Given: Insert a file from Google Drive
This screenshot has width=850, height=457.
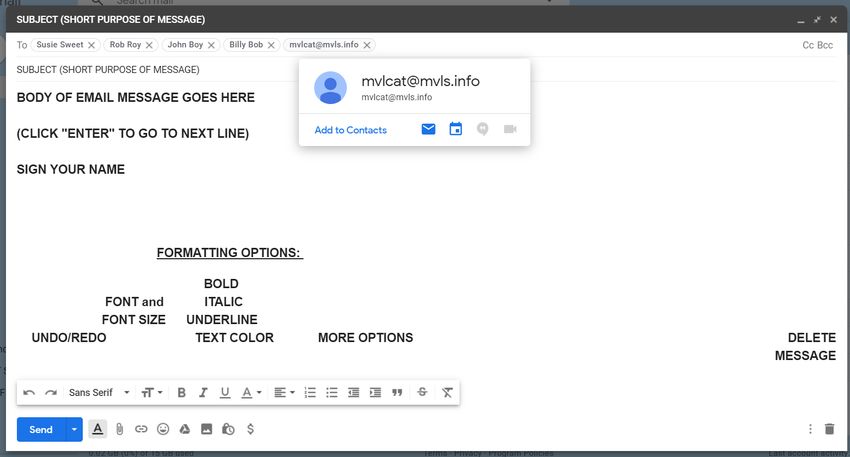Looking at the screenshot, I should tap(185, 429).
